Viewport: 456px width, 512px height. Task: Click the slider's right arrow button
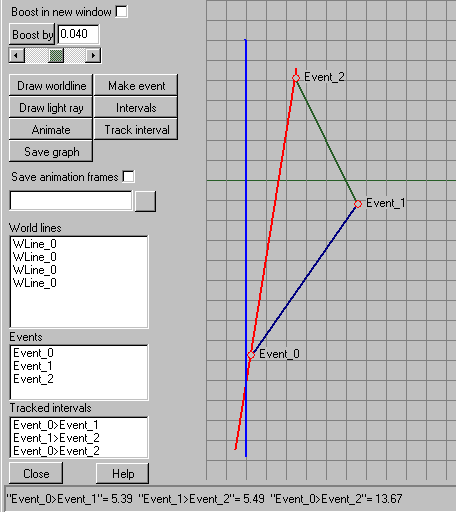click(x=93, y=55)
